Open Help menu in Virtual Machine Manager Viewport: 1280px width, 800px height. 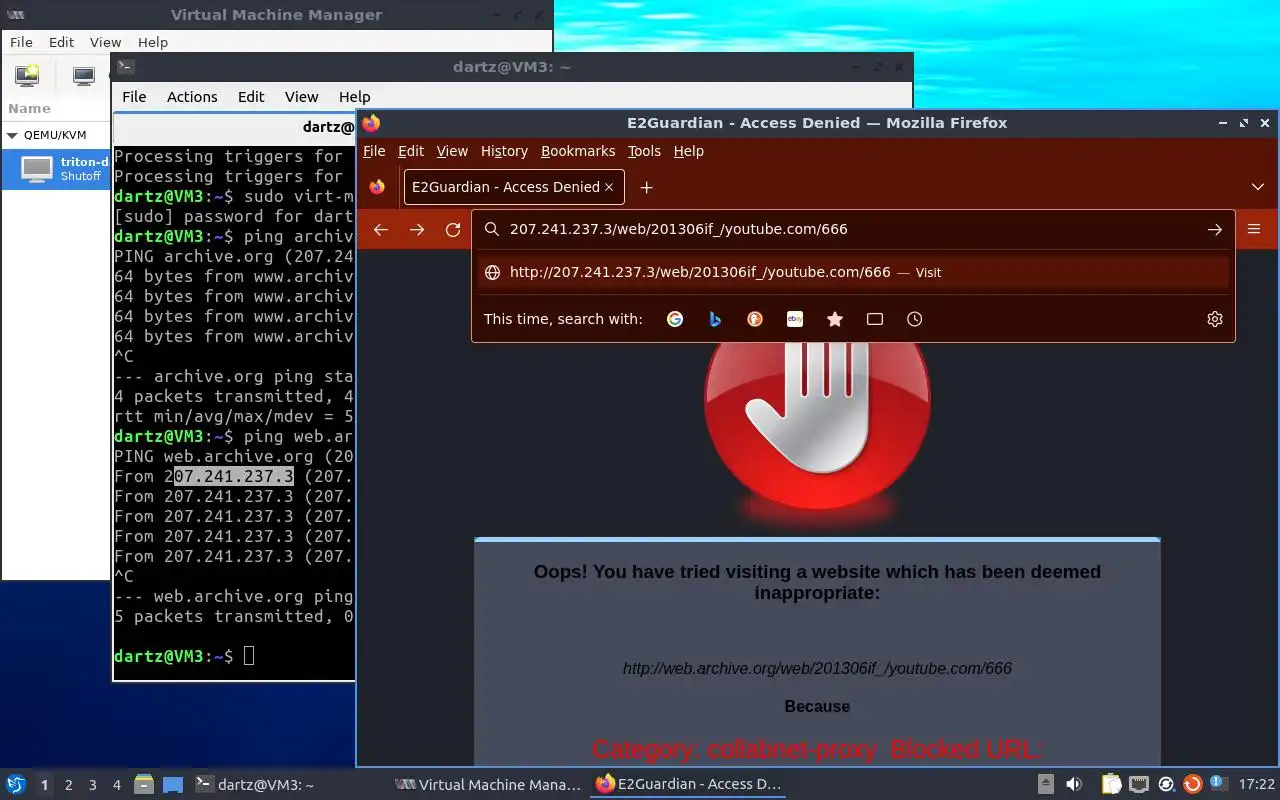[153, 42]
